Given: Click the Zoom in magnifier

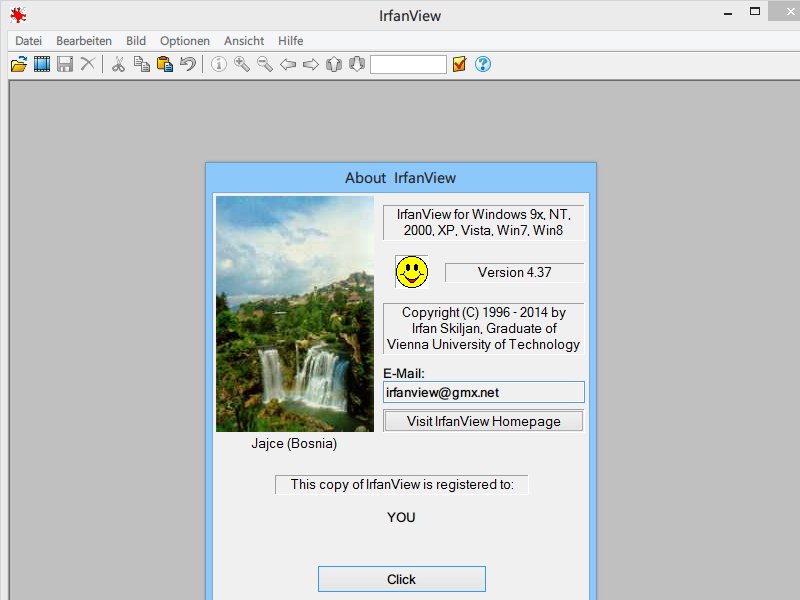Looking at the screenshot, I should (x=242, y=64).
